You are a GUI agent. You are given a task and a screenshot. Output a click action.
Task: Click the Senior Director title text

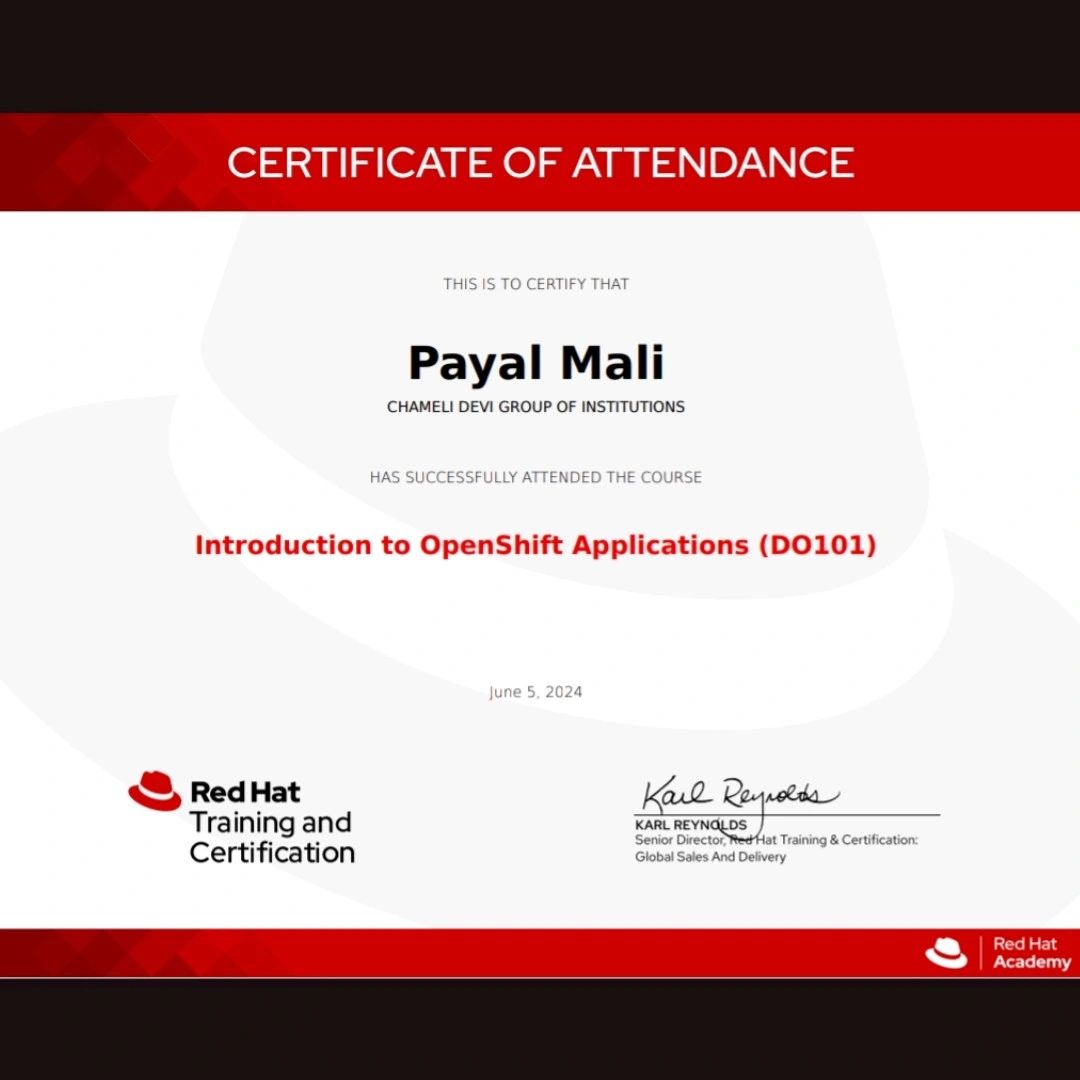(x=777, y=841)
